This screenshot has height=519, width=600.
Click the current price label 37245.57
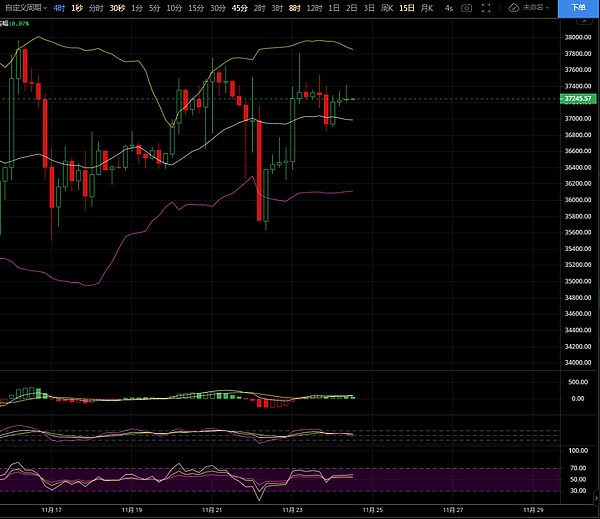(577, 99)
